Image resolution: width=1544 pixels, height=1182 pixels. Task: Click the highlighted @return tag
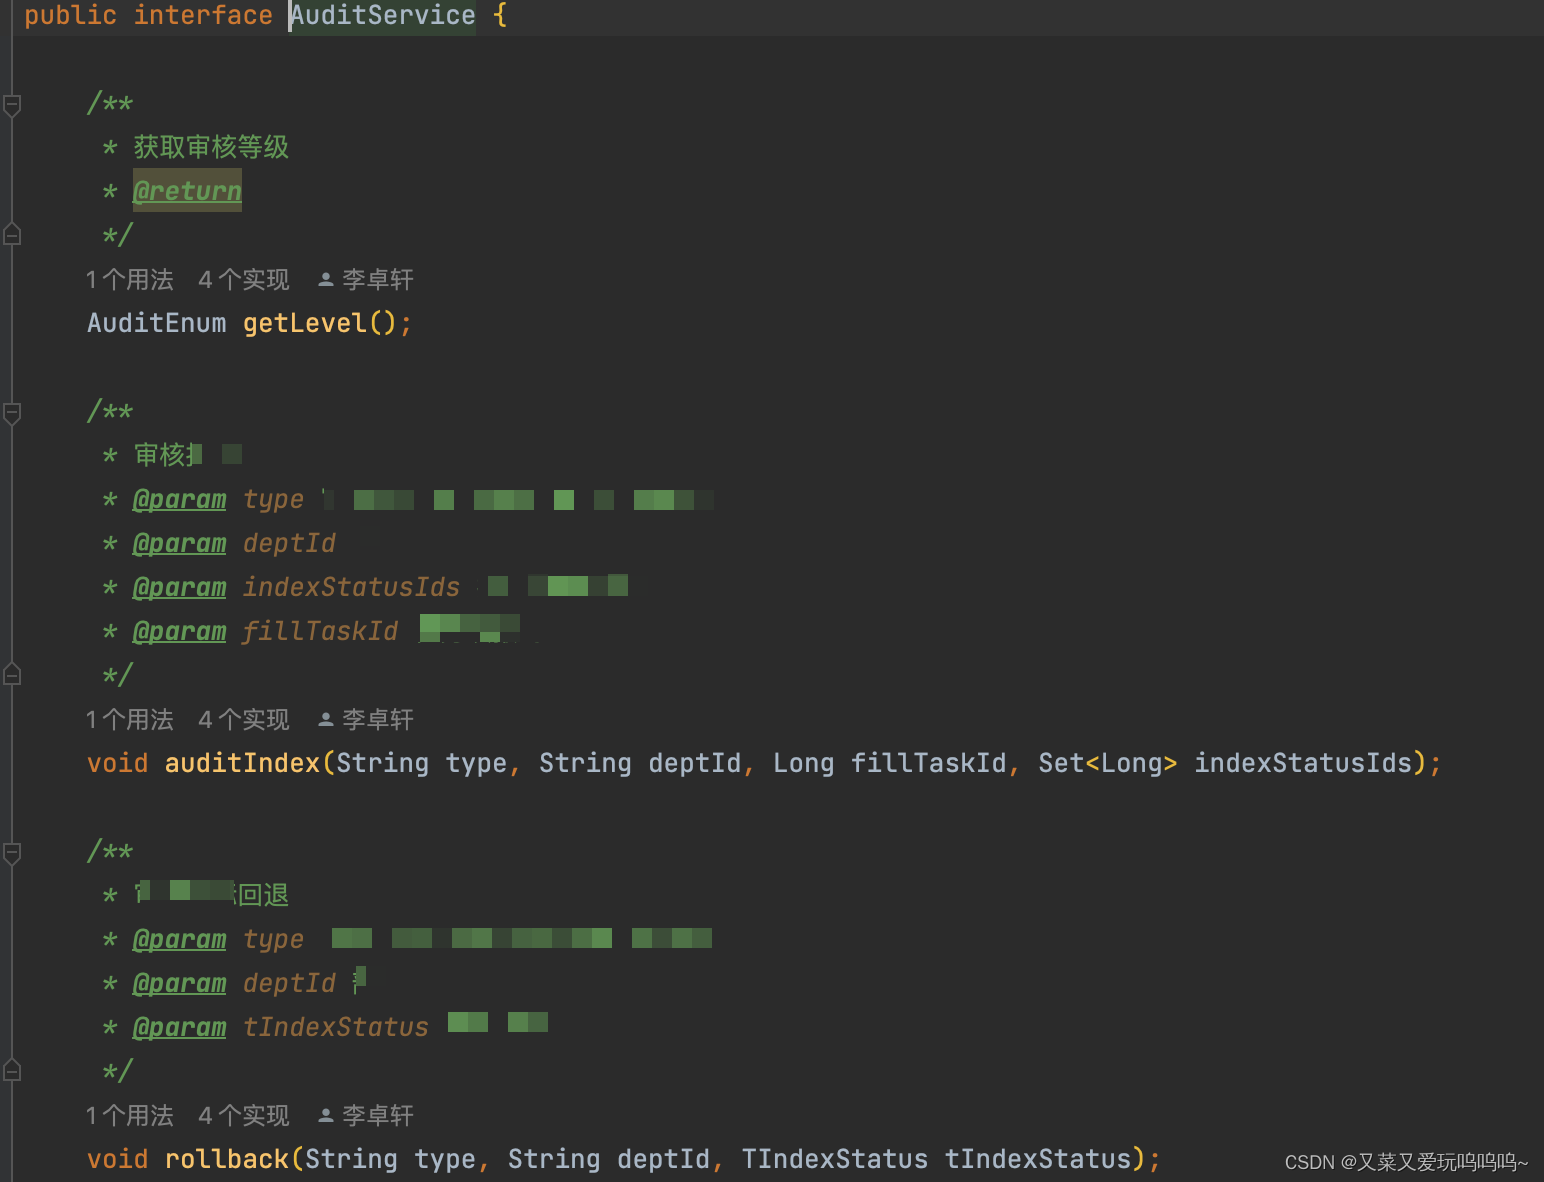click(187, 191)
